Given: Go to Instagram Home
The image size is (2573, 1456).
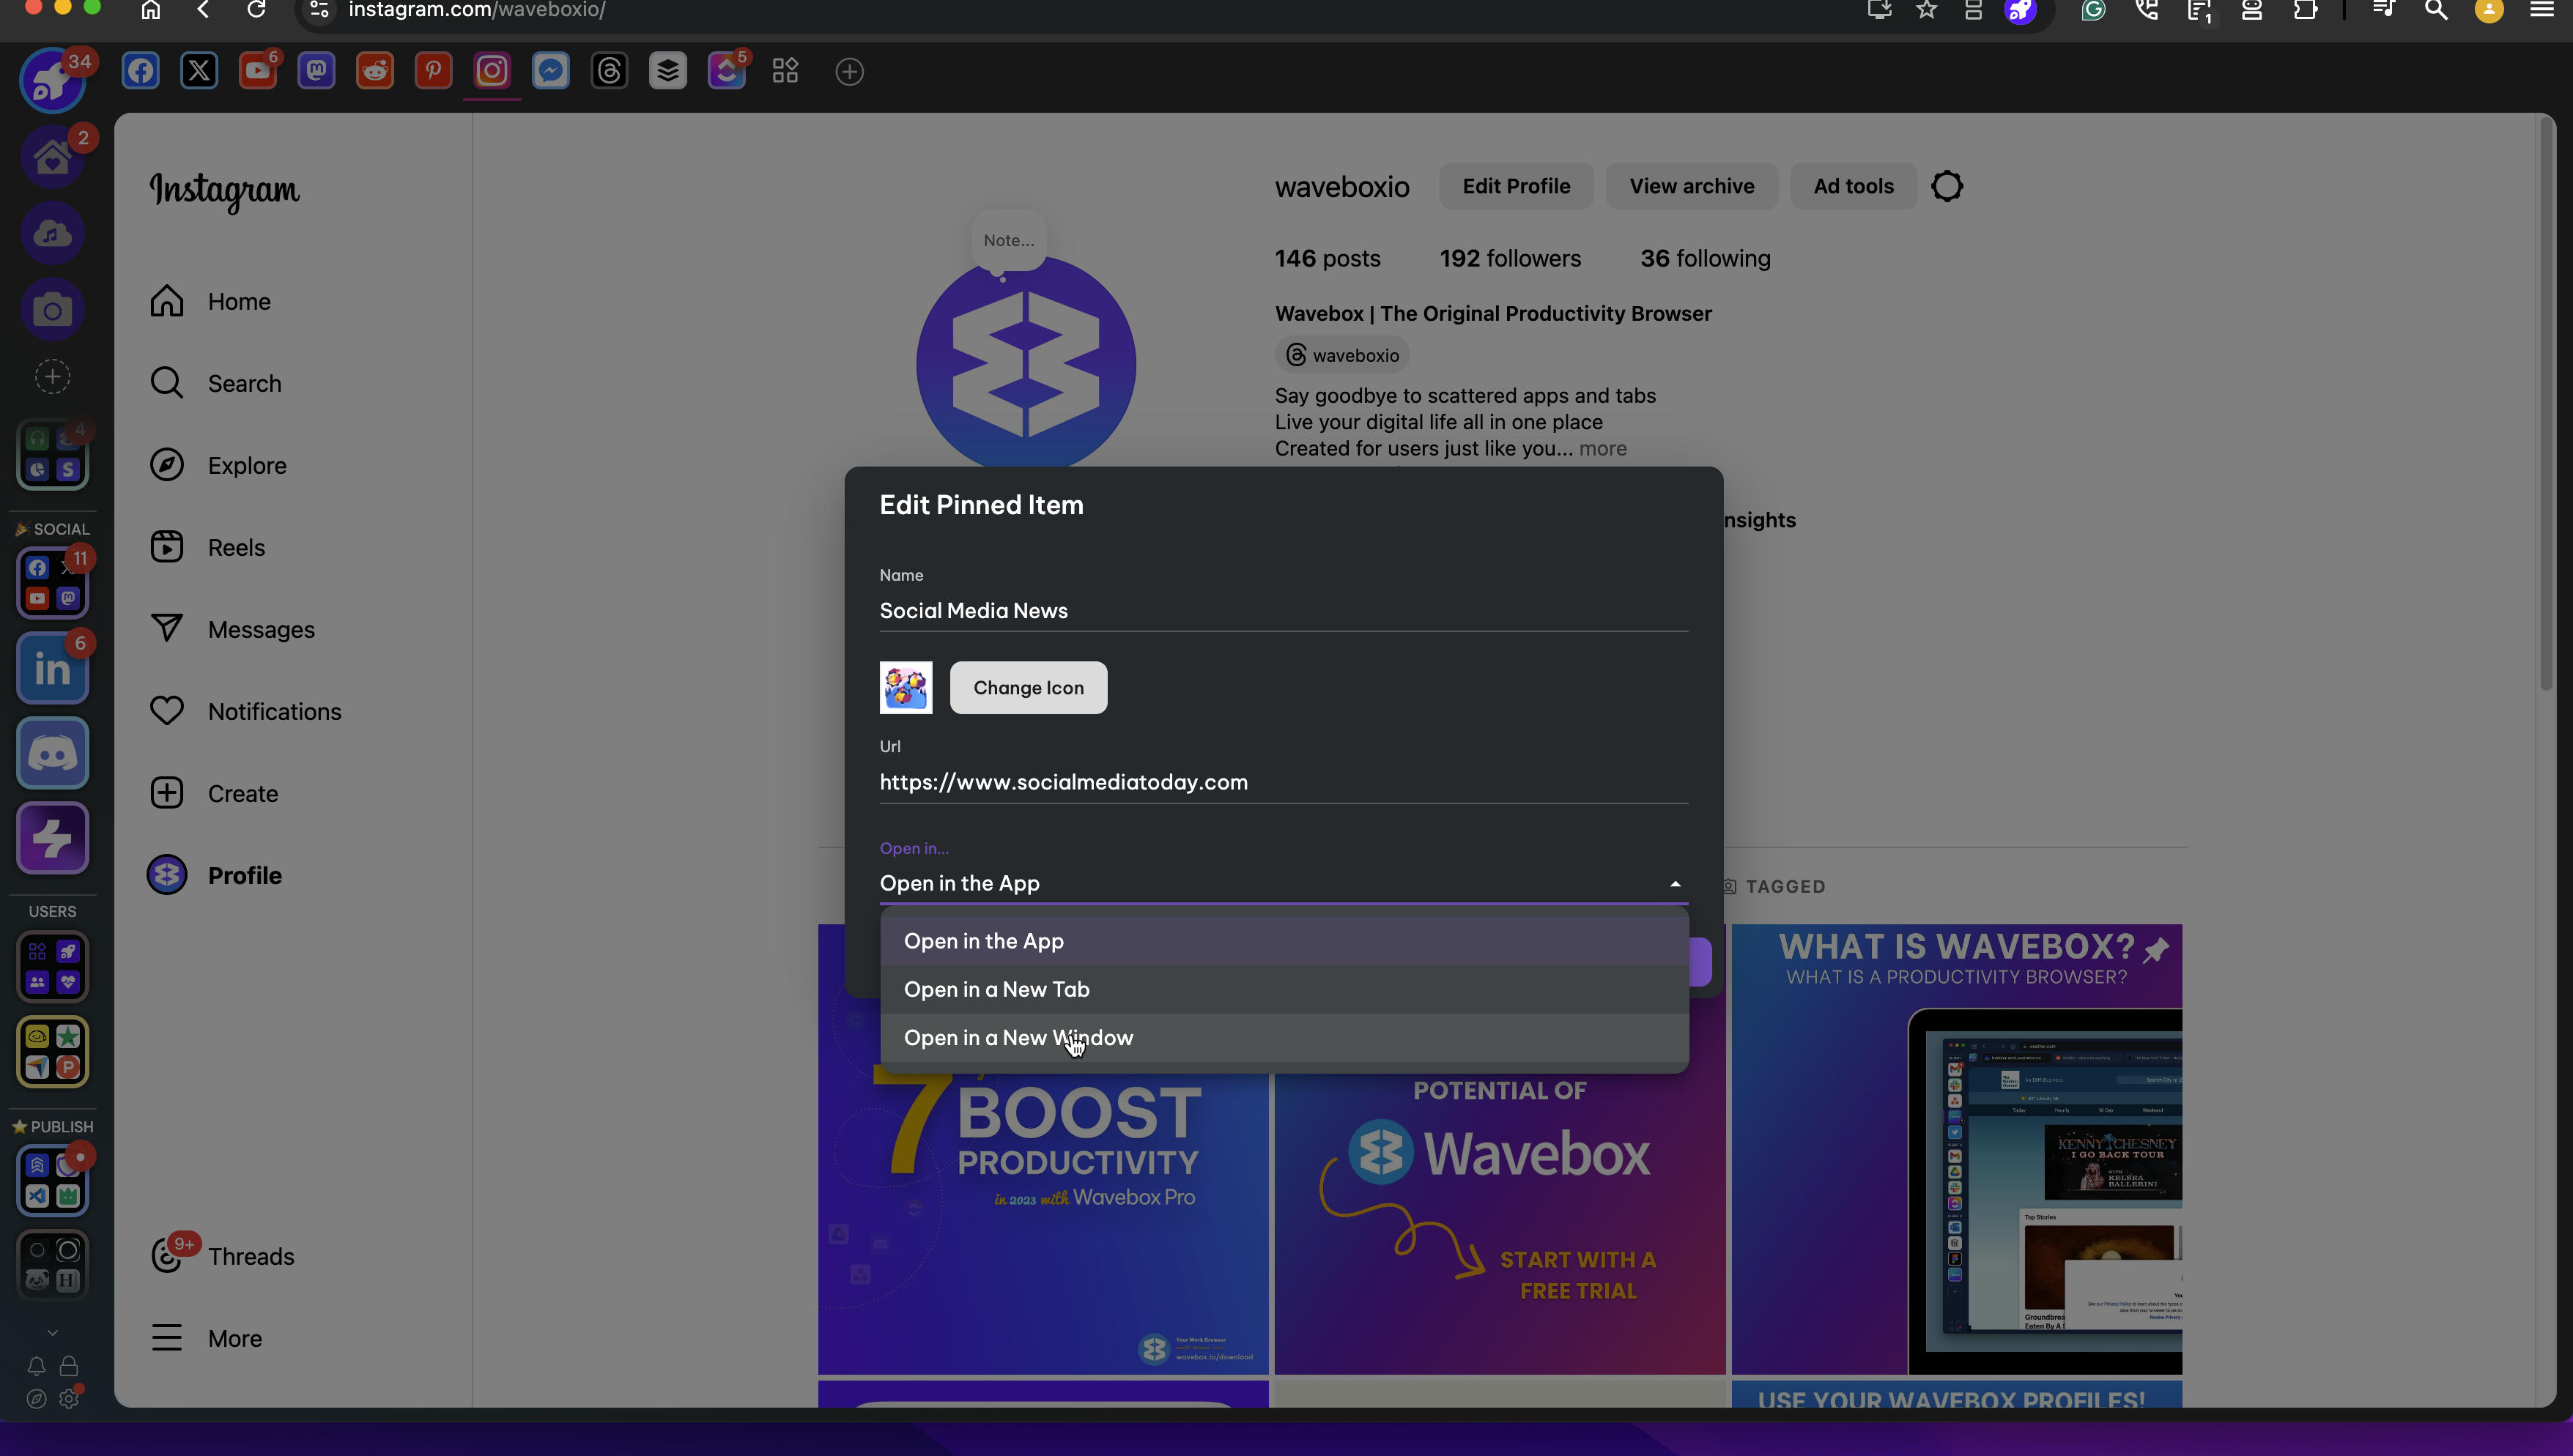Looking at the screenshot, I should 210,302.
